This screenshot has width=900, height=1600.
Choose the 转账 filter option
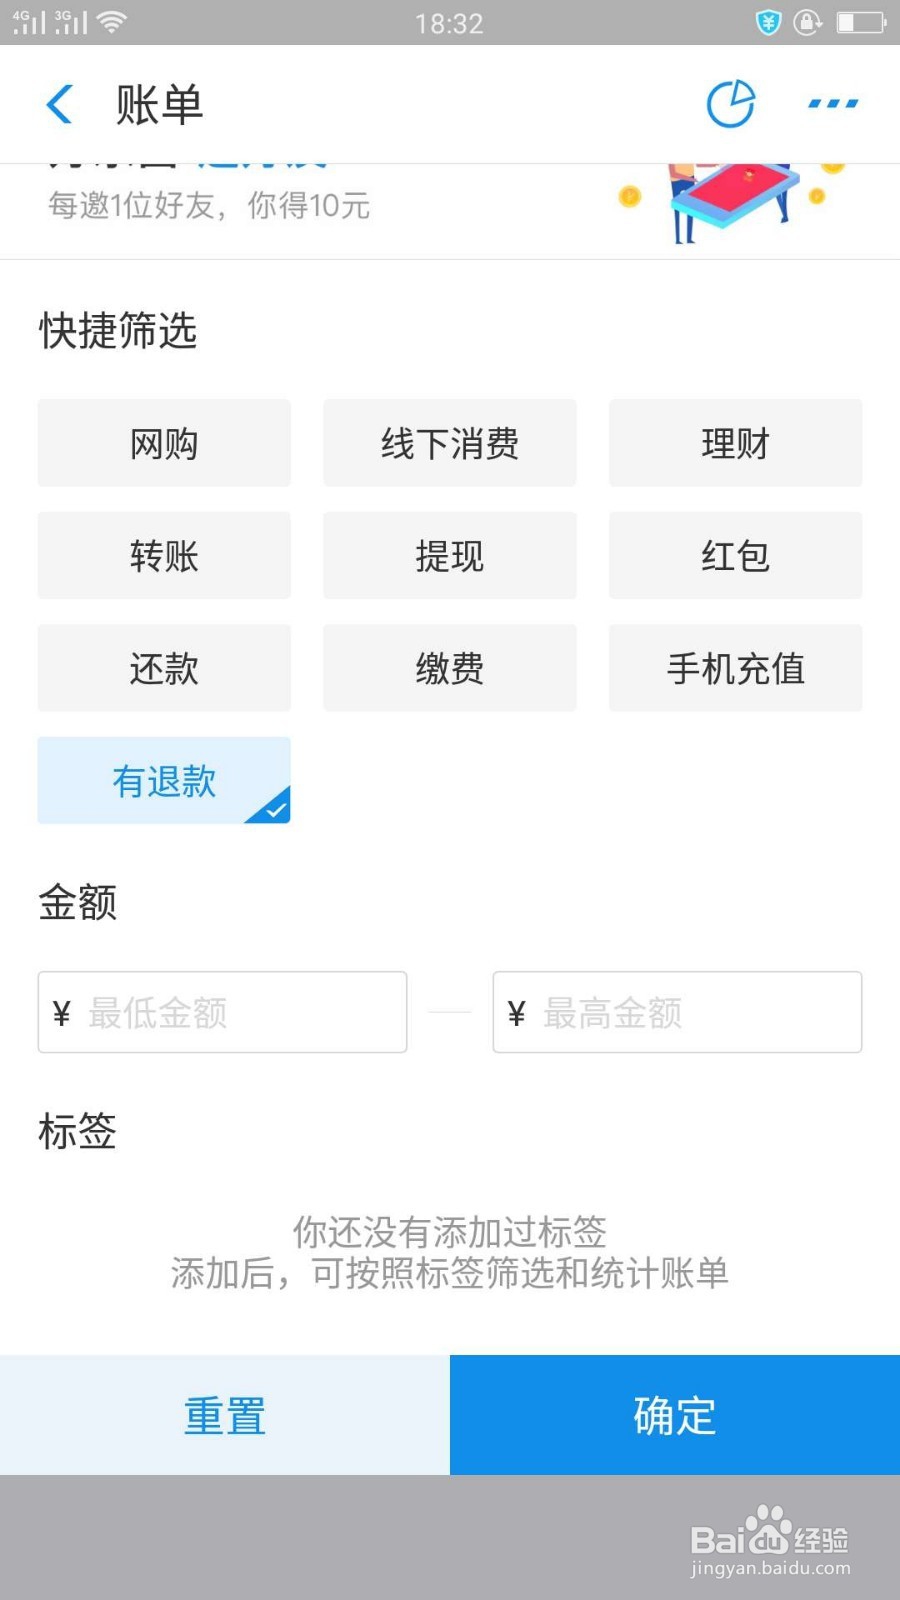coord(164,556)
